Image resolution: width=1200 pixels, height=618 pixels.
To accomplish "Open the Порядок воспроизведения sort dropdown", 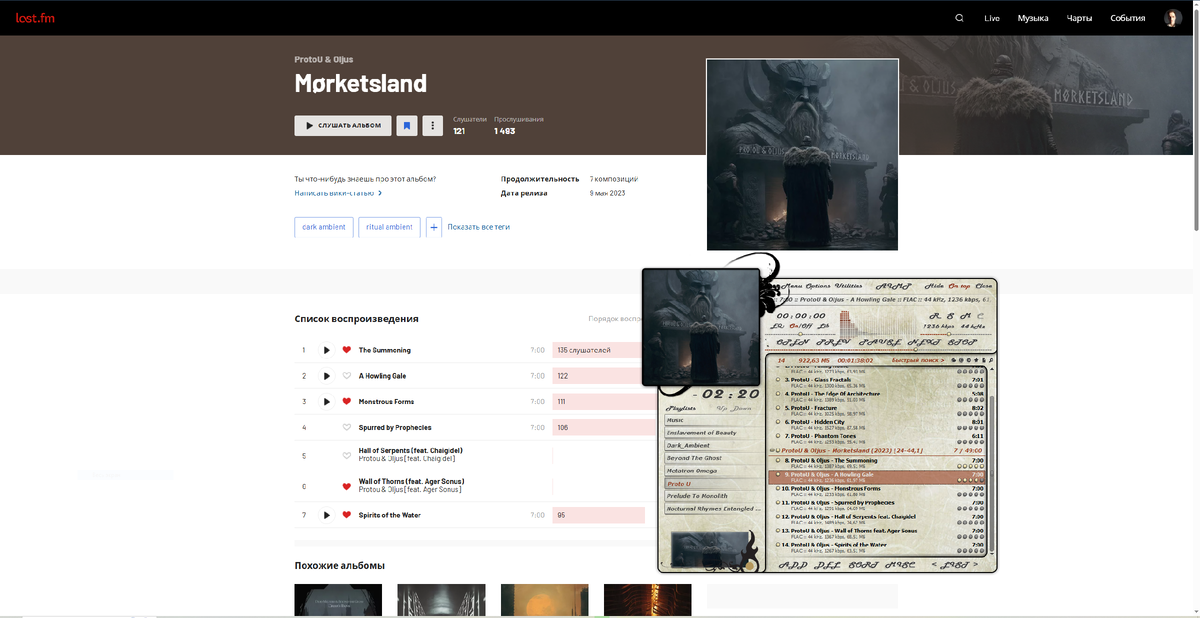I will click(615, 319).
